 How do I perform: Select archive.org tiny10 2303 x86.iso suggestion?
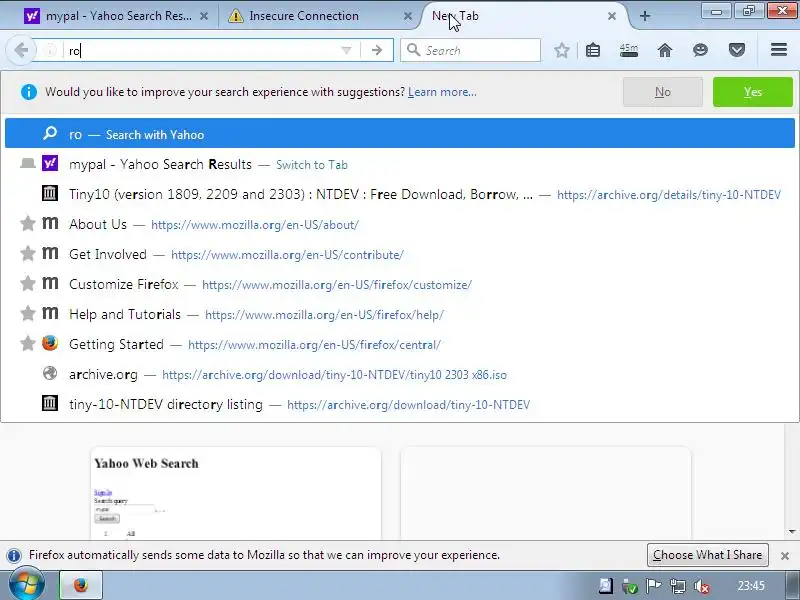coord(400,374)
